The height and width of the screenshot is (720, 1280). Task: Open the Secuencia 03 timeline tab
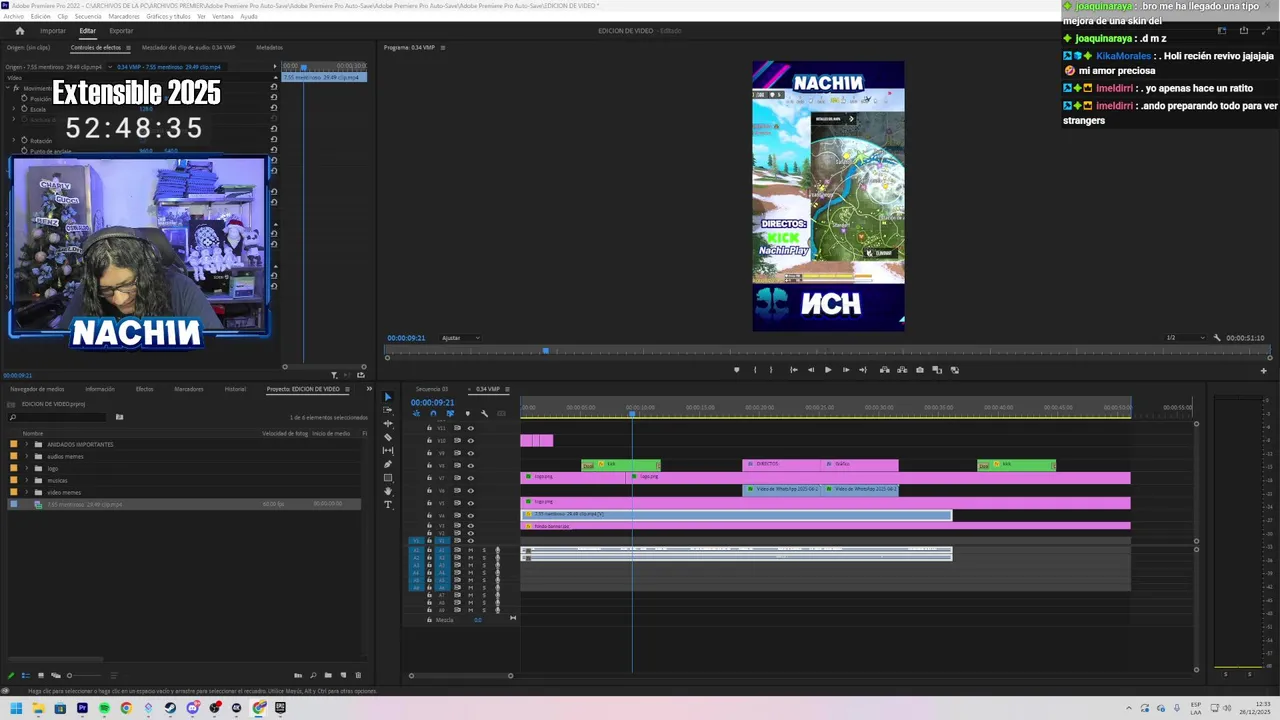[x=432, y=389]
